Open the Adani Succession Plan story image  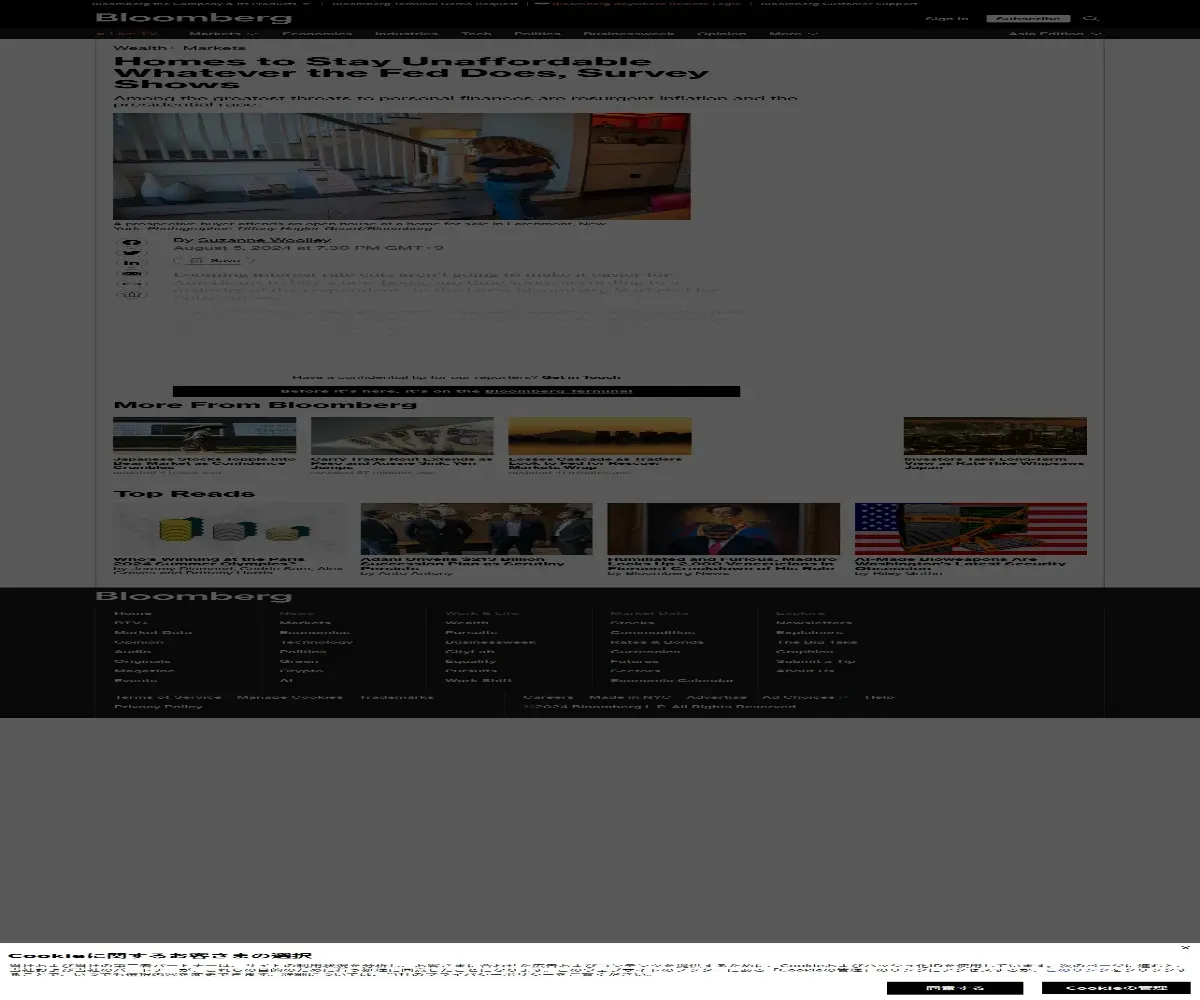[x=477, y=529]
